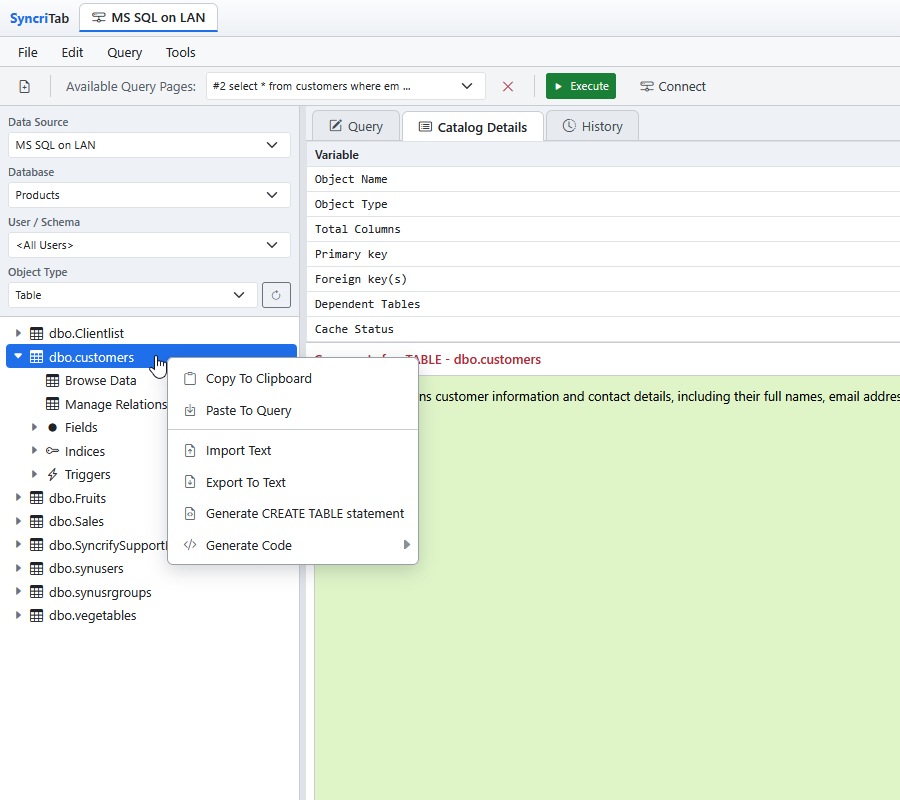Screen dimensions: 900x800
Task: Open the Object Type Table dropdown
Action: pyautogui.click(x=133, y=295)
